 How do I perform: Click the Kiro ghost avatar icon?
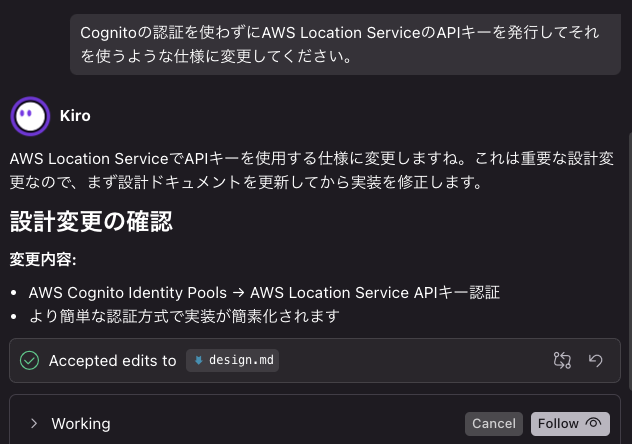point(30,116)
